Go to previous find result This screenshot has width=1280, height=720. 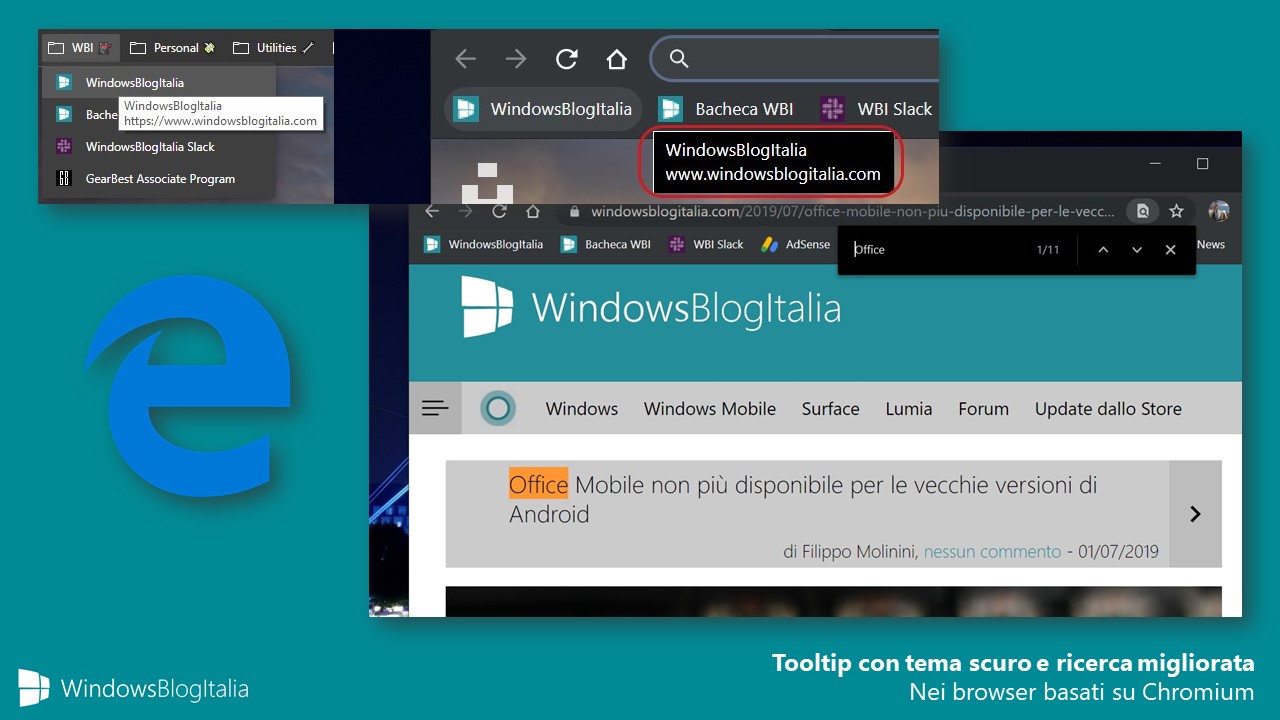click(1103, 250)
